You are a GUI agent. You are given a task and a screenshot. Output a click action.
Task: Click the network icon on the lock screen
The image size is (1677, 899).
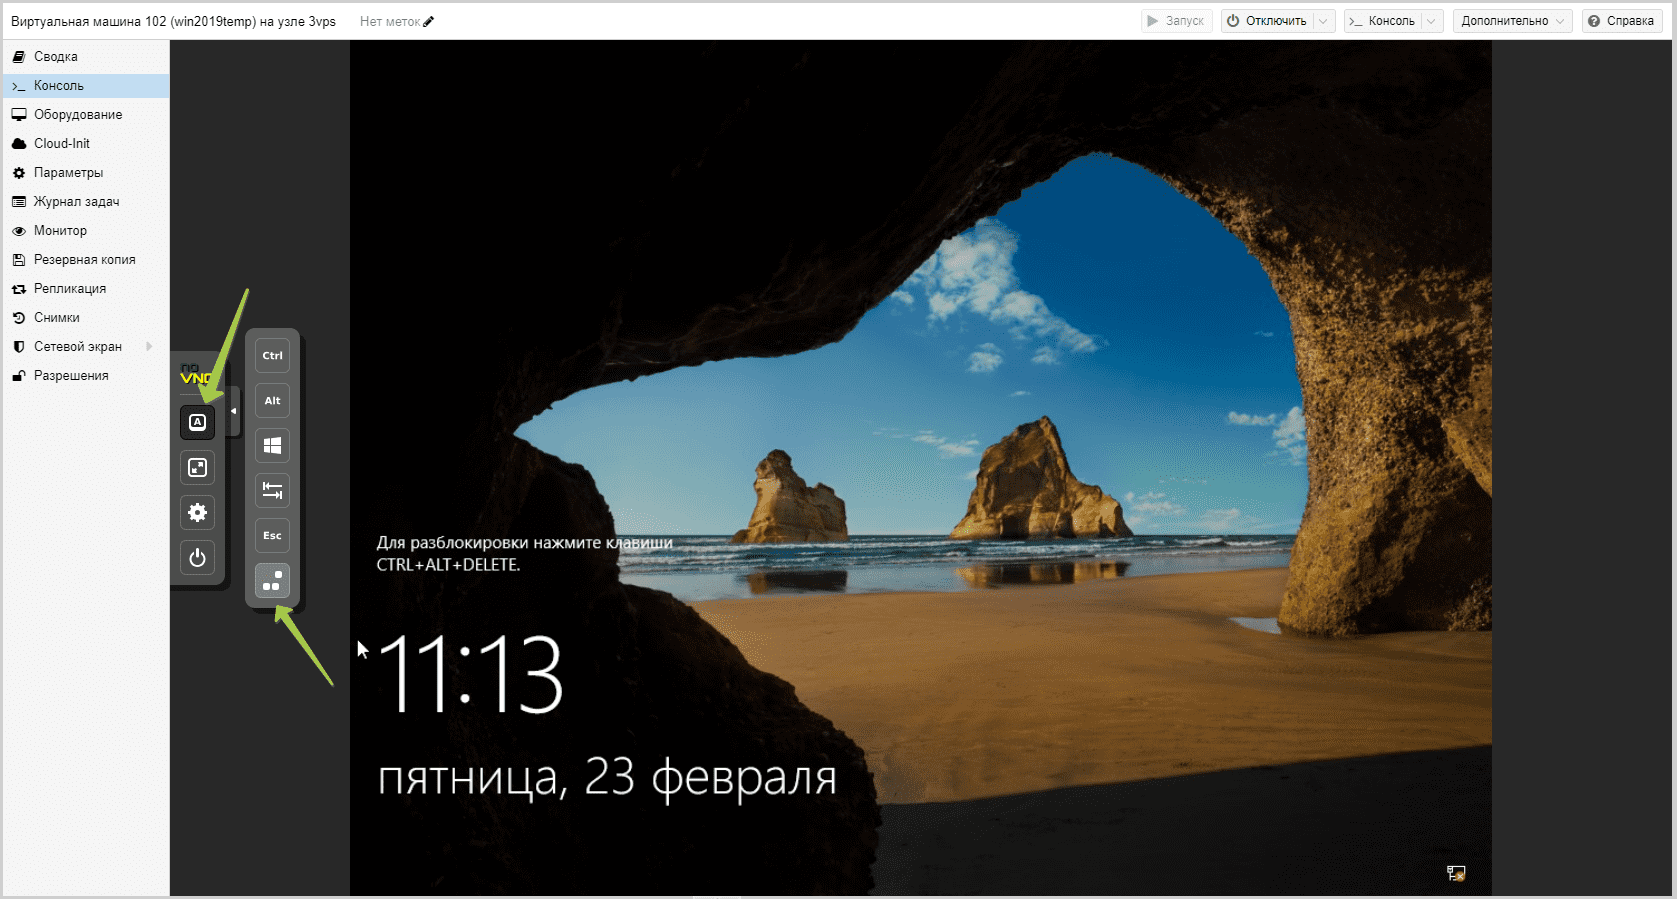tap(1456, 873)
